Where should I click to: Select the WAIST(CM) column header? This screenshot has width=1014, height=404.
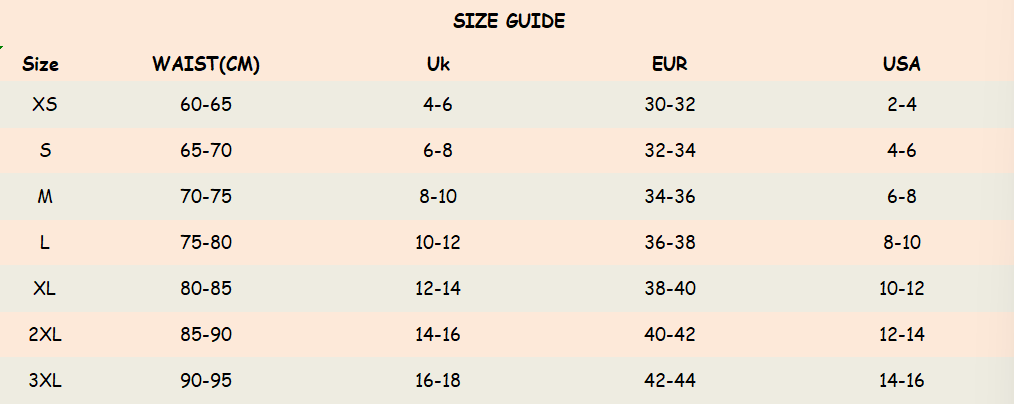(x=207, y=65)
